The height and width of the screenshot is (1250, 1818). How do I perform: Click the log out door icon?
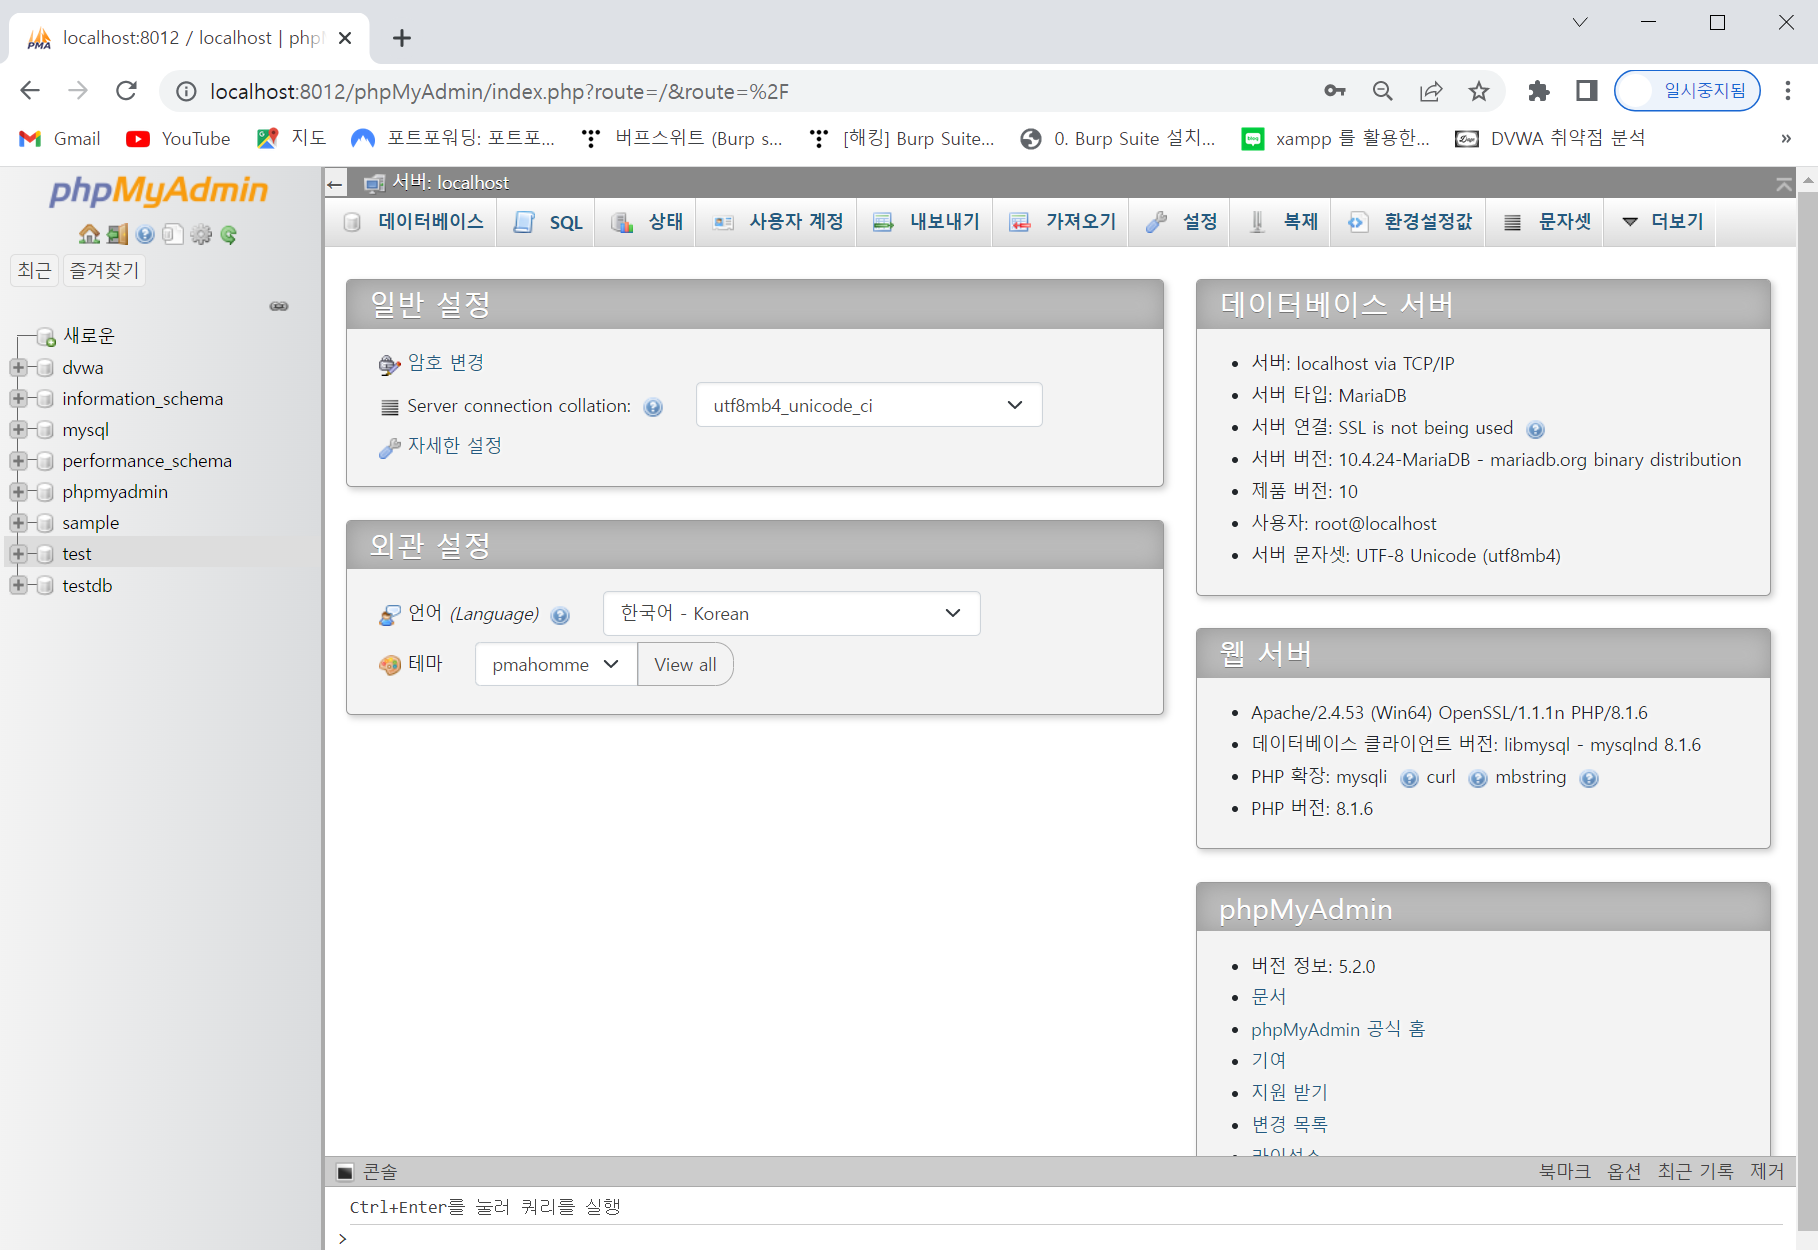pos(118,234)
